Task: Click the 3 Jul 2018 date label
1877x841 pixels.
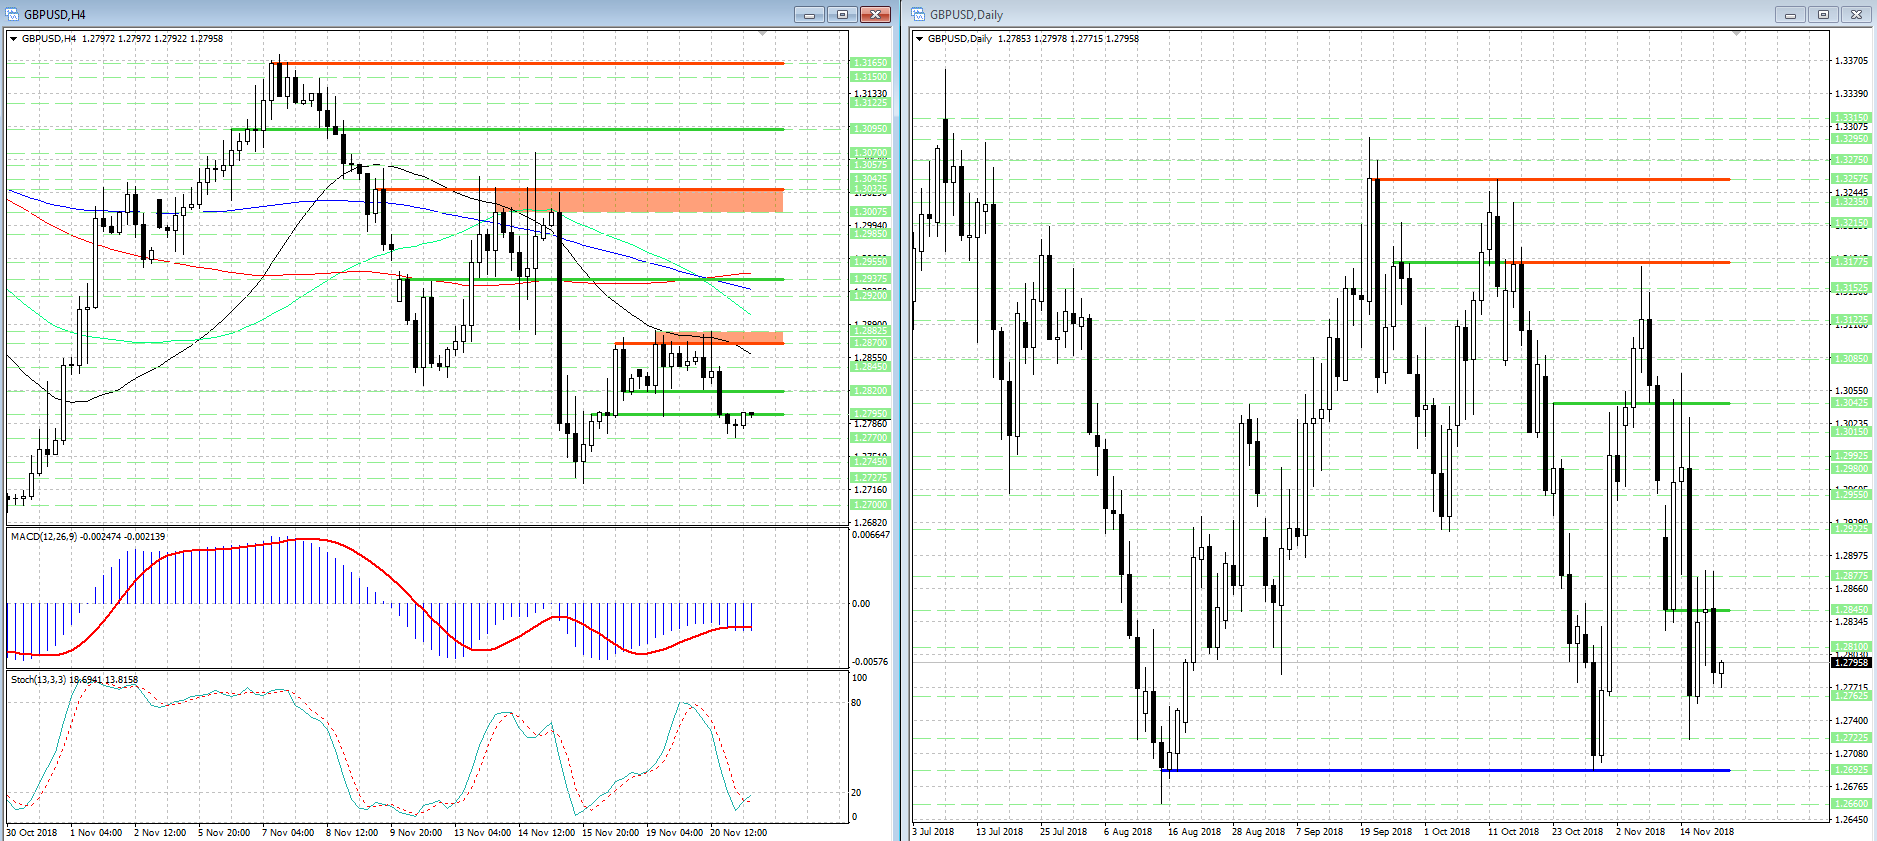Action: click(934, 831)
